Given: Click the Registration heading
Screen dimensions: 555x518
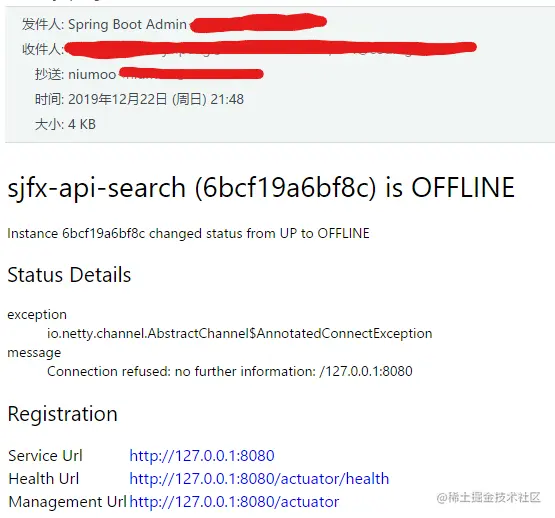Looking at the screenshot, I should [x=62, y=414].
